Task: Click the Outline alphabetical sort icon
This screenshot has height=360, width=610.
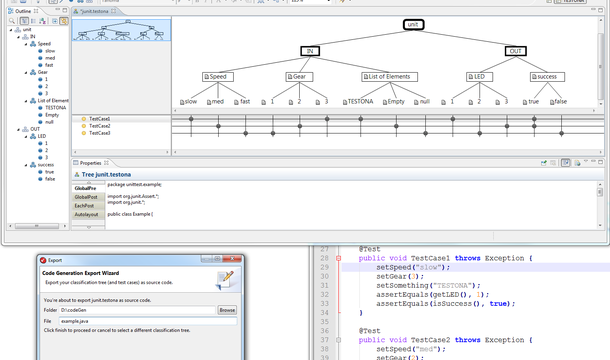Action: (x=42, y=21)
